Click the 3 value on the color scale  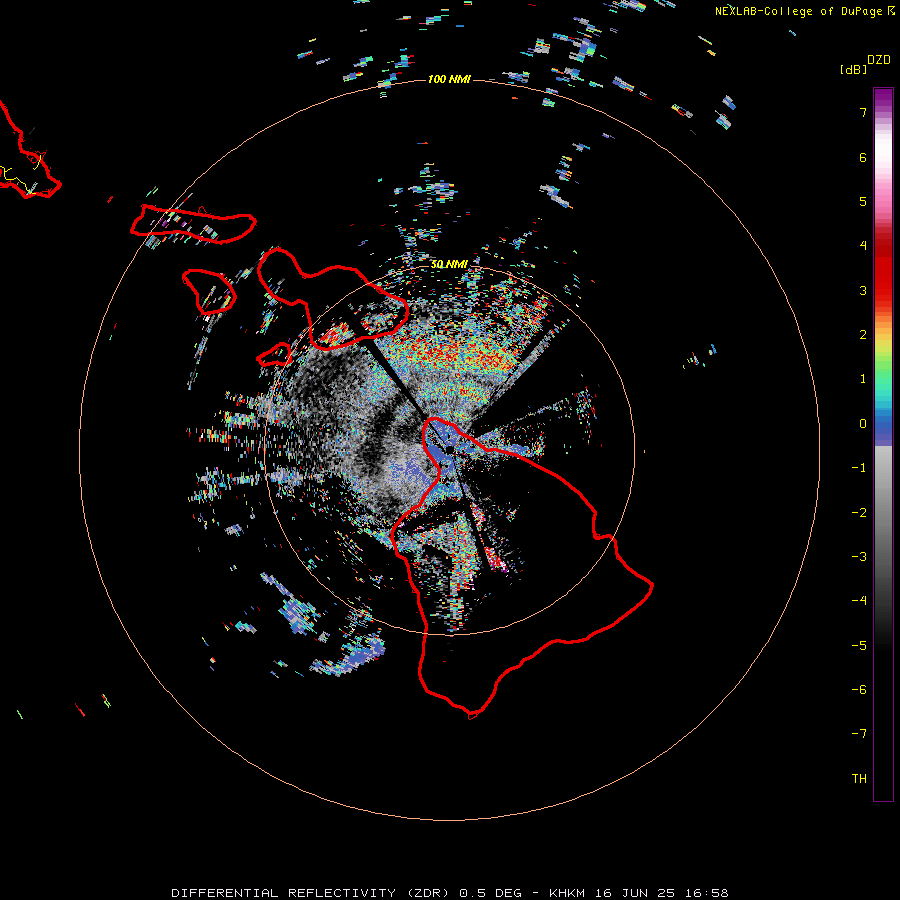click(x=863, y=290)
